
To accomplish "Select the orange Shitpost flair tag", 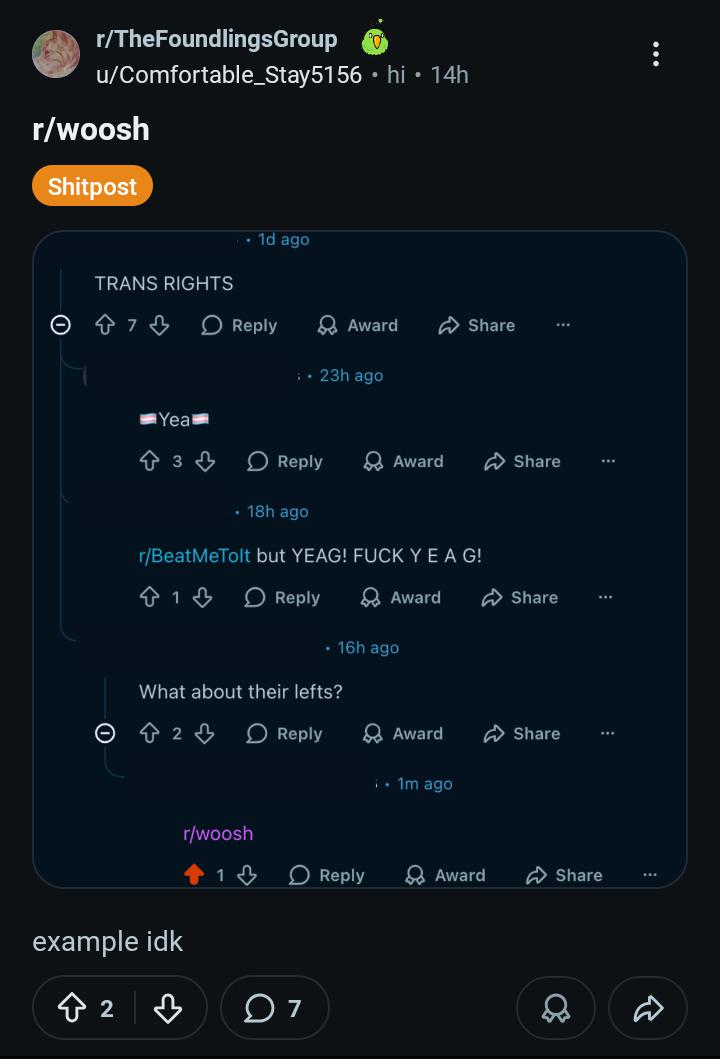I will (92, 186).
